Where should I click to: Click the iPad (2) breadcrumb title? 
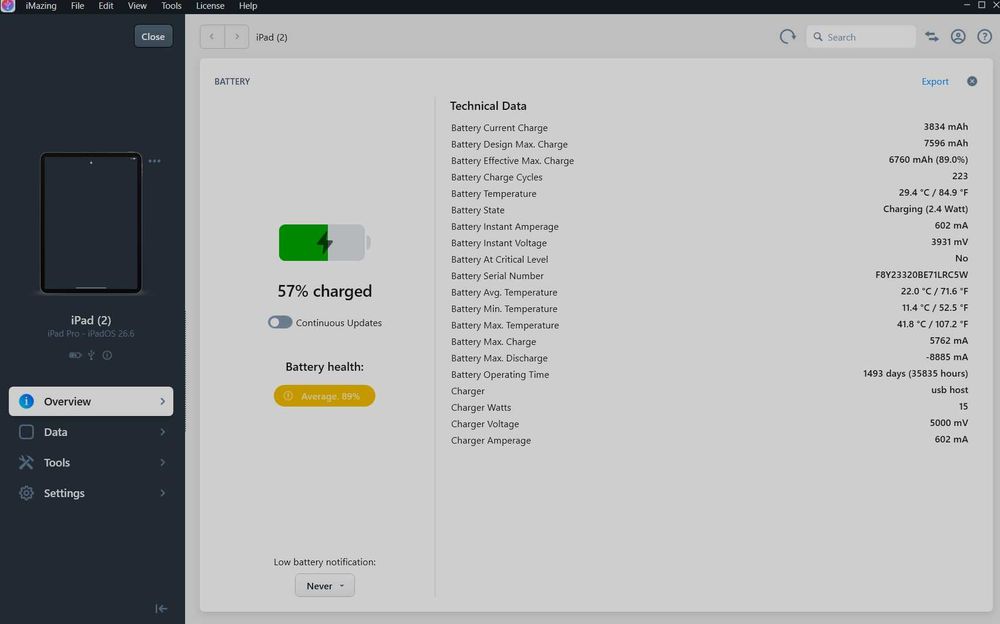pos(272,37)
